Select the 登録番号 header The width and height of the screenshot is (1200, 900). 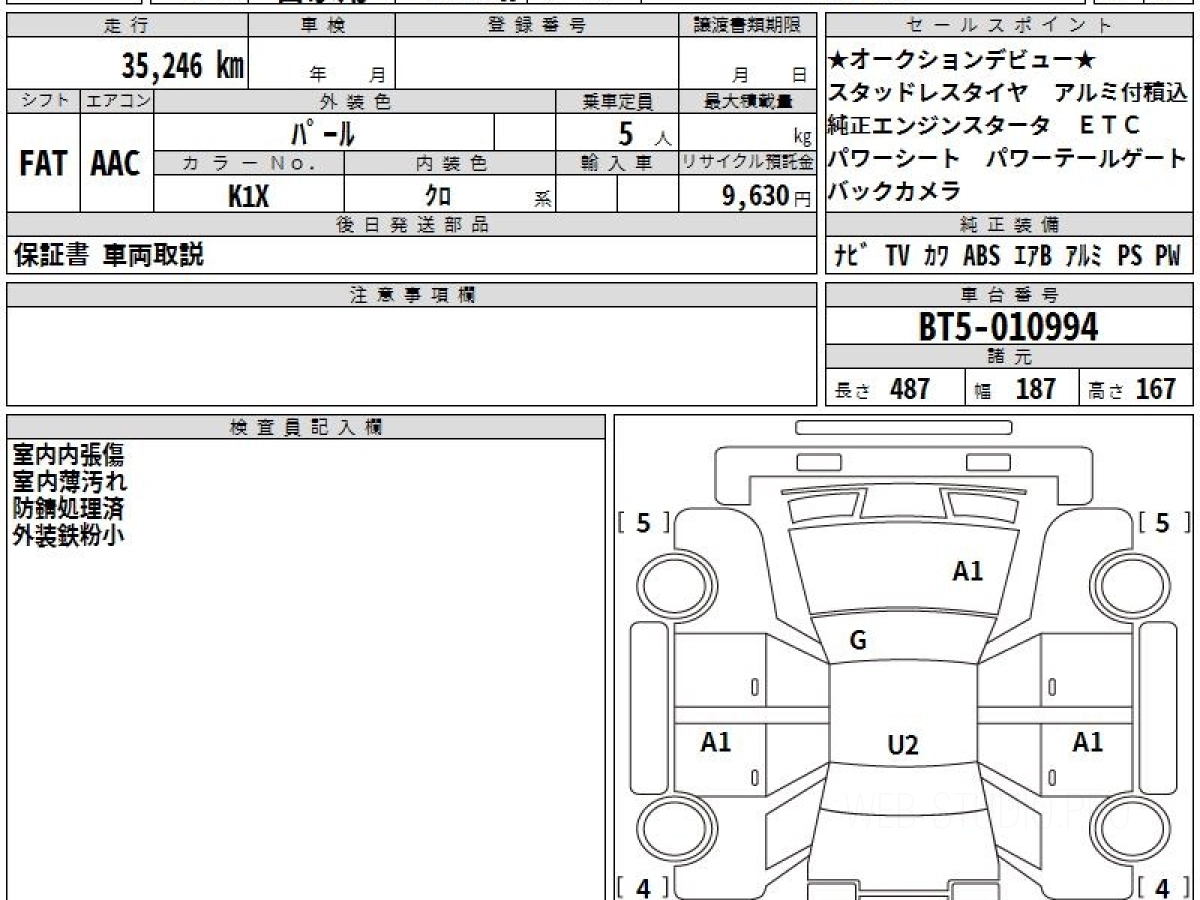pyautogui.click(x=537, y=26)
